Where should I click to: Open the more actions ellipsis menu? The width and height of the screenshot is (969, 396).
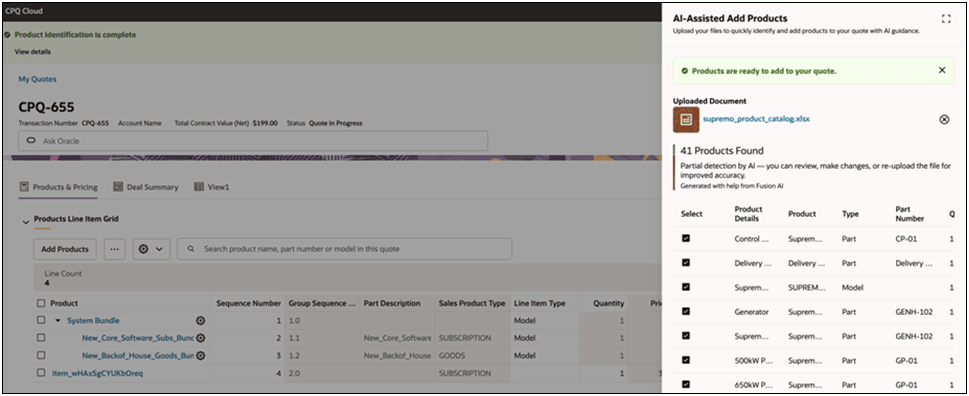(114, 249)
